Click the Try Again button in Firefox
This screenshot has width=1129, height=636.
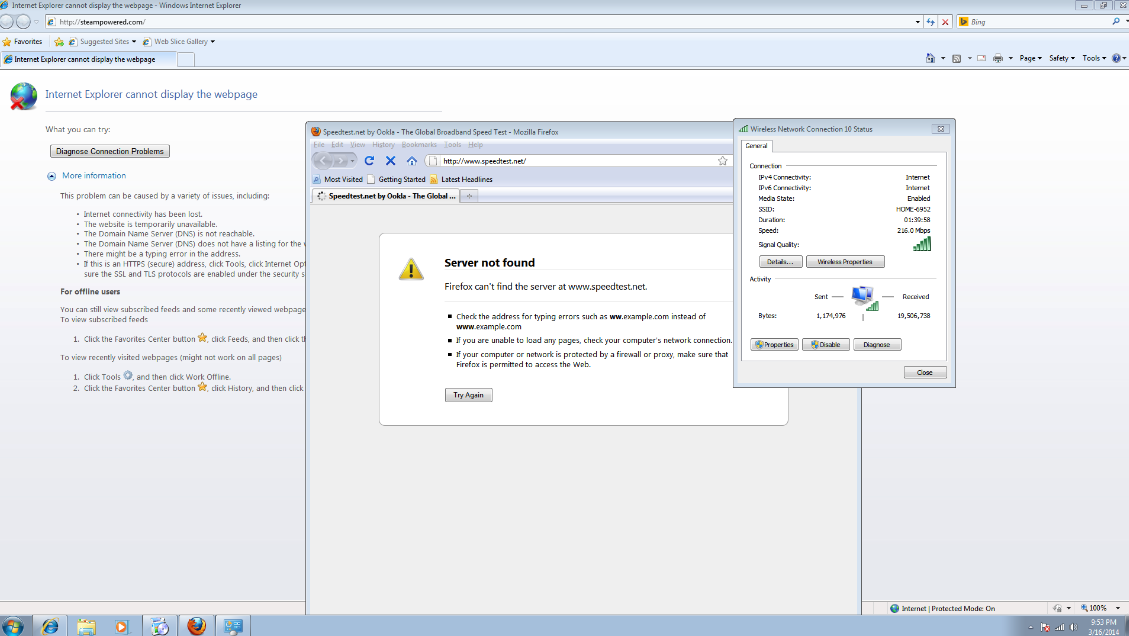point(468,395)
